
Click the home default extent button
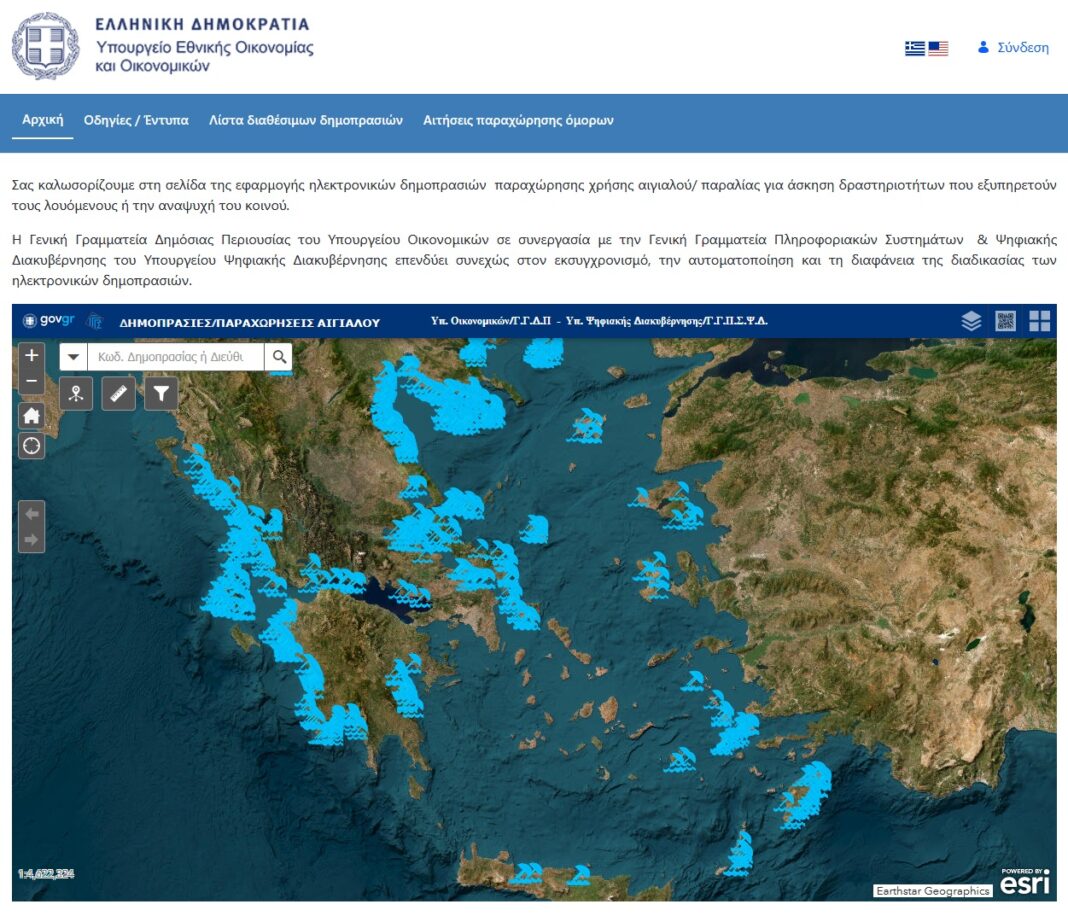click(x=32, y=416)
